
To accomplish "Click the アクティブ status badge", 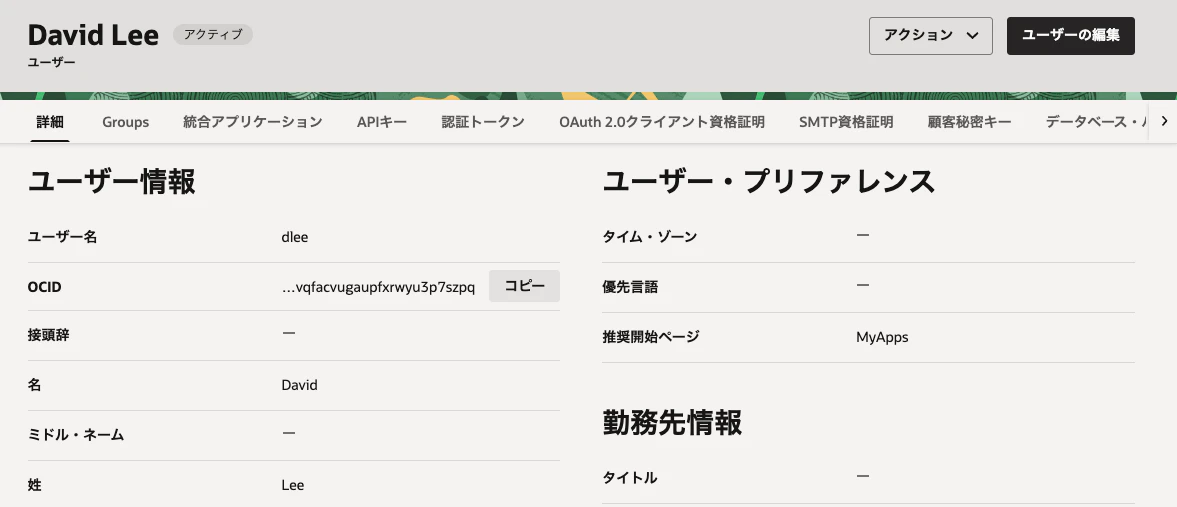I will (x=213, y=35).
